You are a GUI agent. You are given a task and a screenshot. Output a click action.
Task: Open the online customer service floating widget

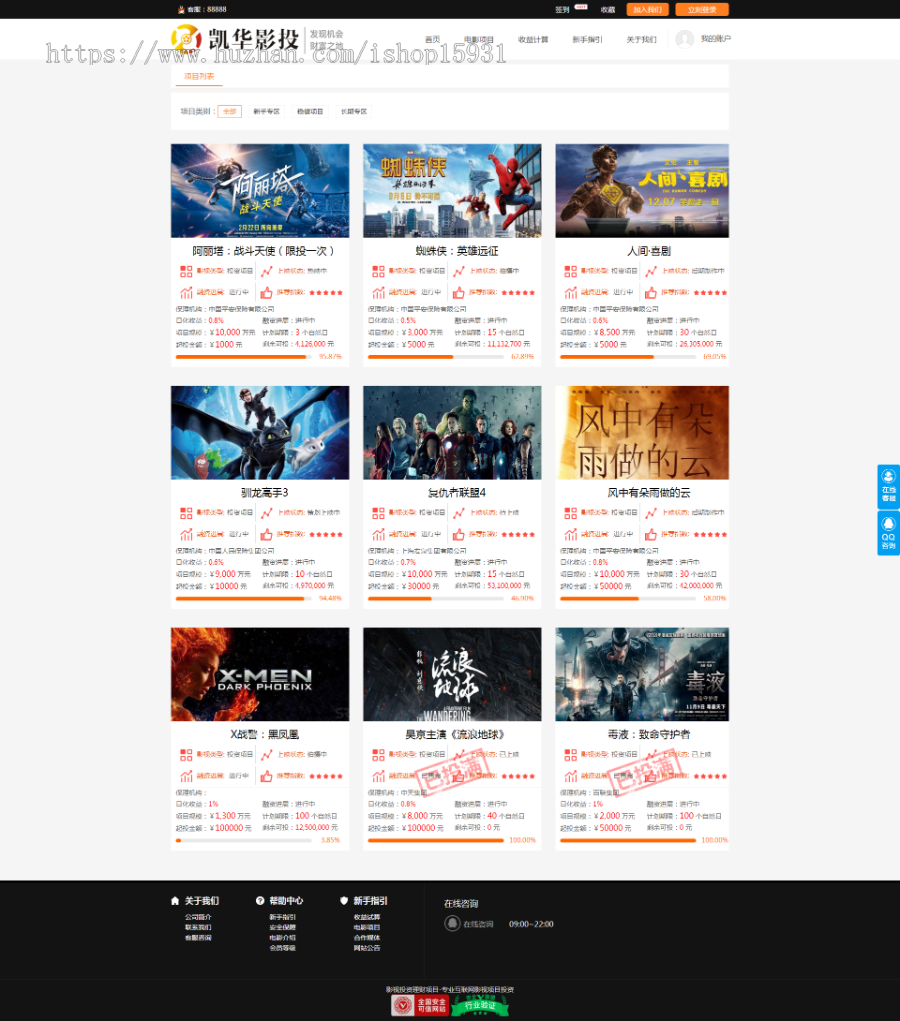click(888, 486)
